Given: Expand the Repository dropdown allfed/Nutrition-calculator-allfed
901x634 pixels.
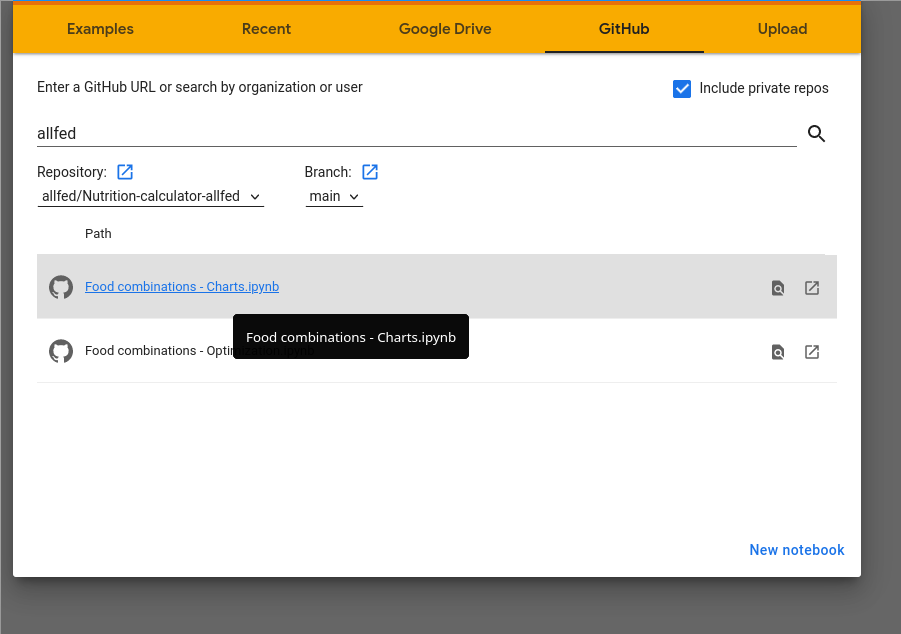Looking at the screenshot, I should pyautogui.click(x=151, y=196).
